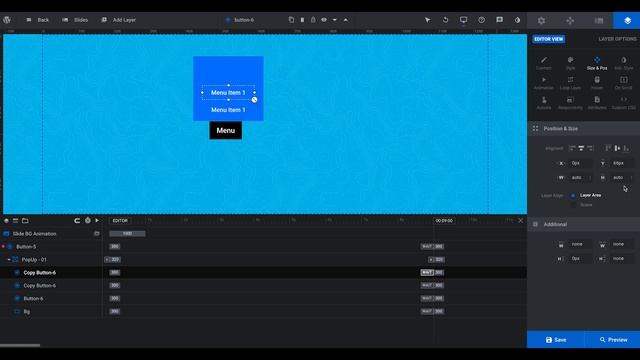Align layer vertically to middle
The height and width of the screenshot is (360, 640).
[617, 148]
